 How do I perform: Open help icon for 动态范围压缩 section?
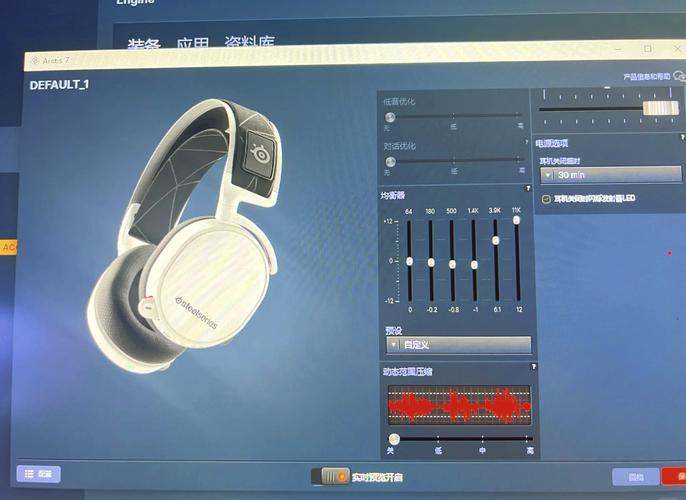533,367
